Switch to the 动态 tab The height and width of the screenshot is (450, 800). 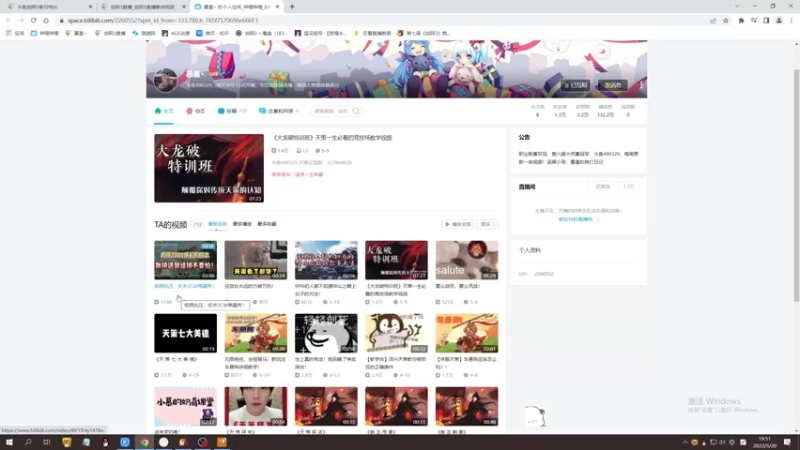point(196,111)
